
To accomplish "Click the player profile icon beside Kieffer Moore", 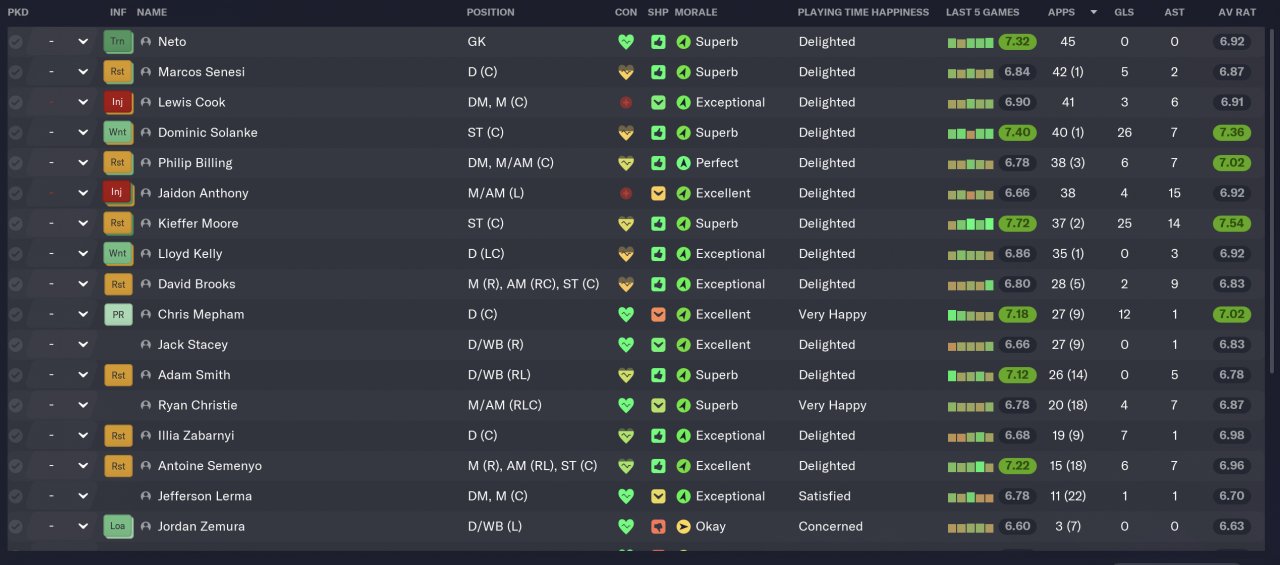I will 146,224.
